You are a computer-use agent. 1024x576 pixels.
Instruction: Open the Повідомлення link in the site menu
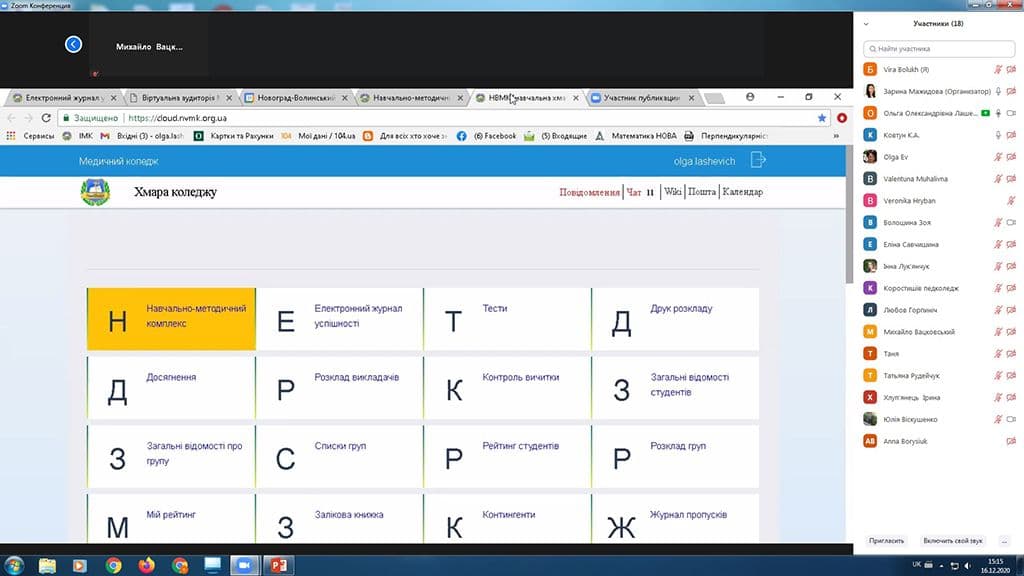(x=589, y=192)
